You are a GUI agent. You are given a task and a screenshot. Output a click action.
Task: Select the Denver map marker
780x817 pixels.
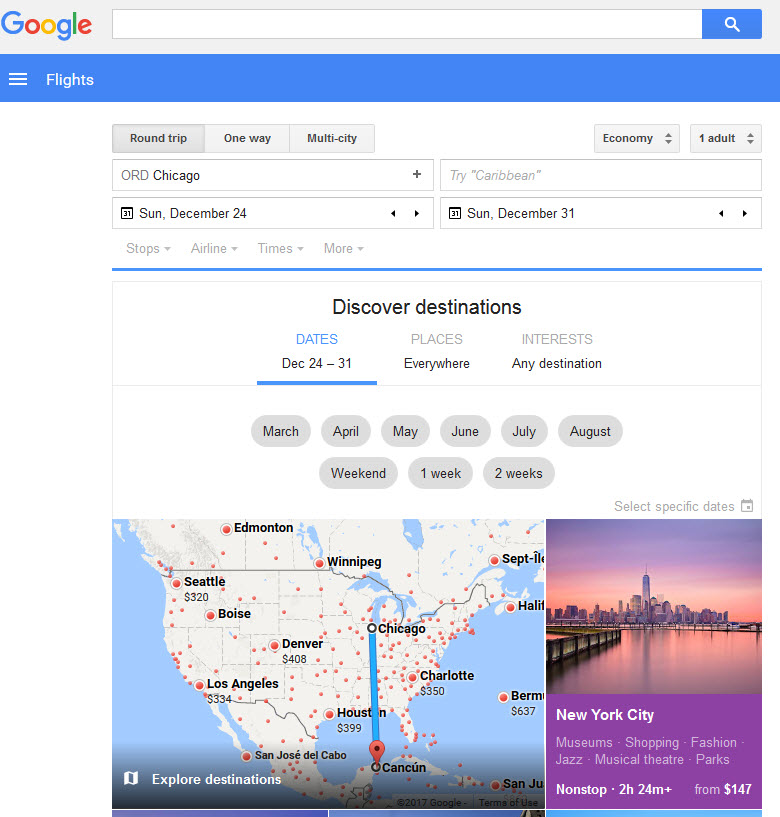(x=275, y=646)
